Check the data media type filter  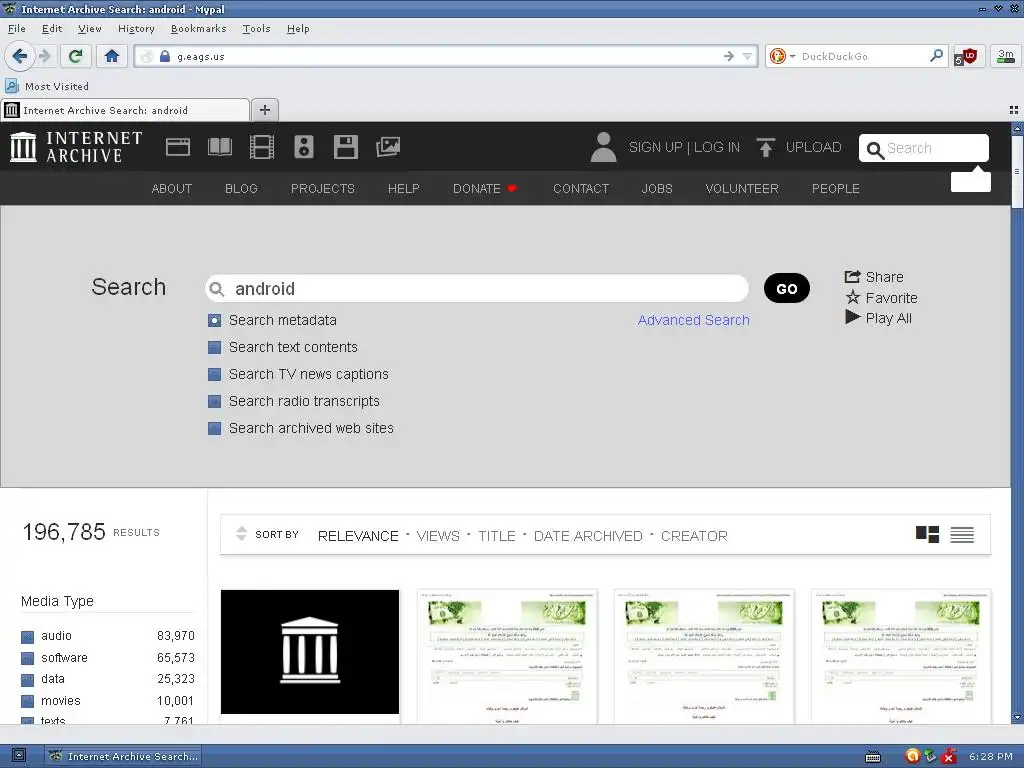tap(27, 680)
